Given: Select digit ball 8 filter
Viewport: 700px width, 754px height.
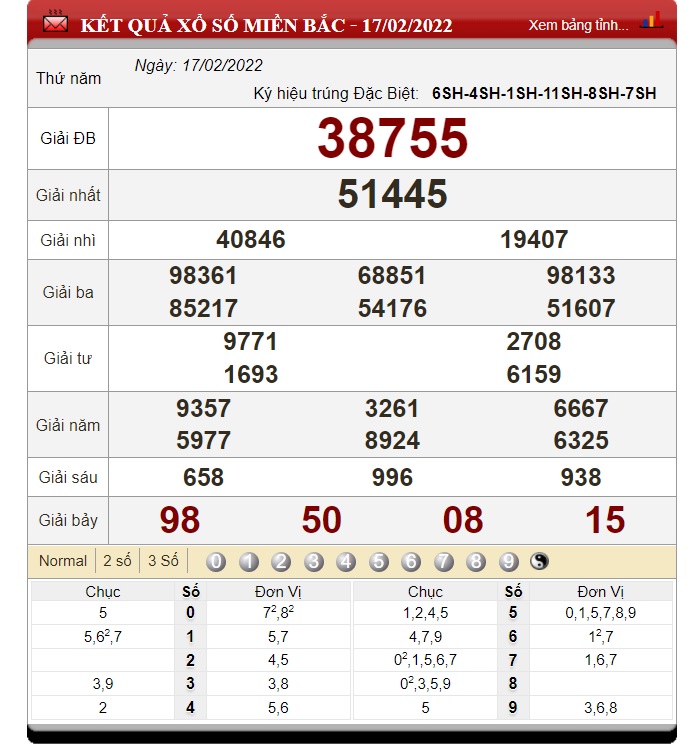Looking at the screenshot, I should [x=475, y=561].
